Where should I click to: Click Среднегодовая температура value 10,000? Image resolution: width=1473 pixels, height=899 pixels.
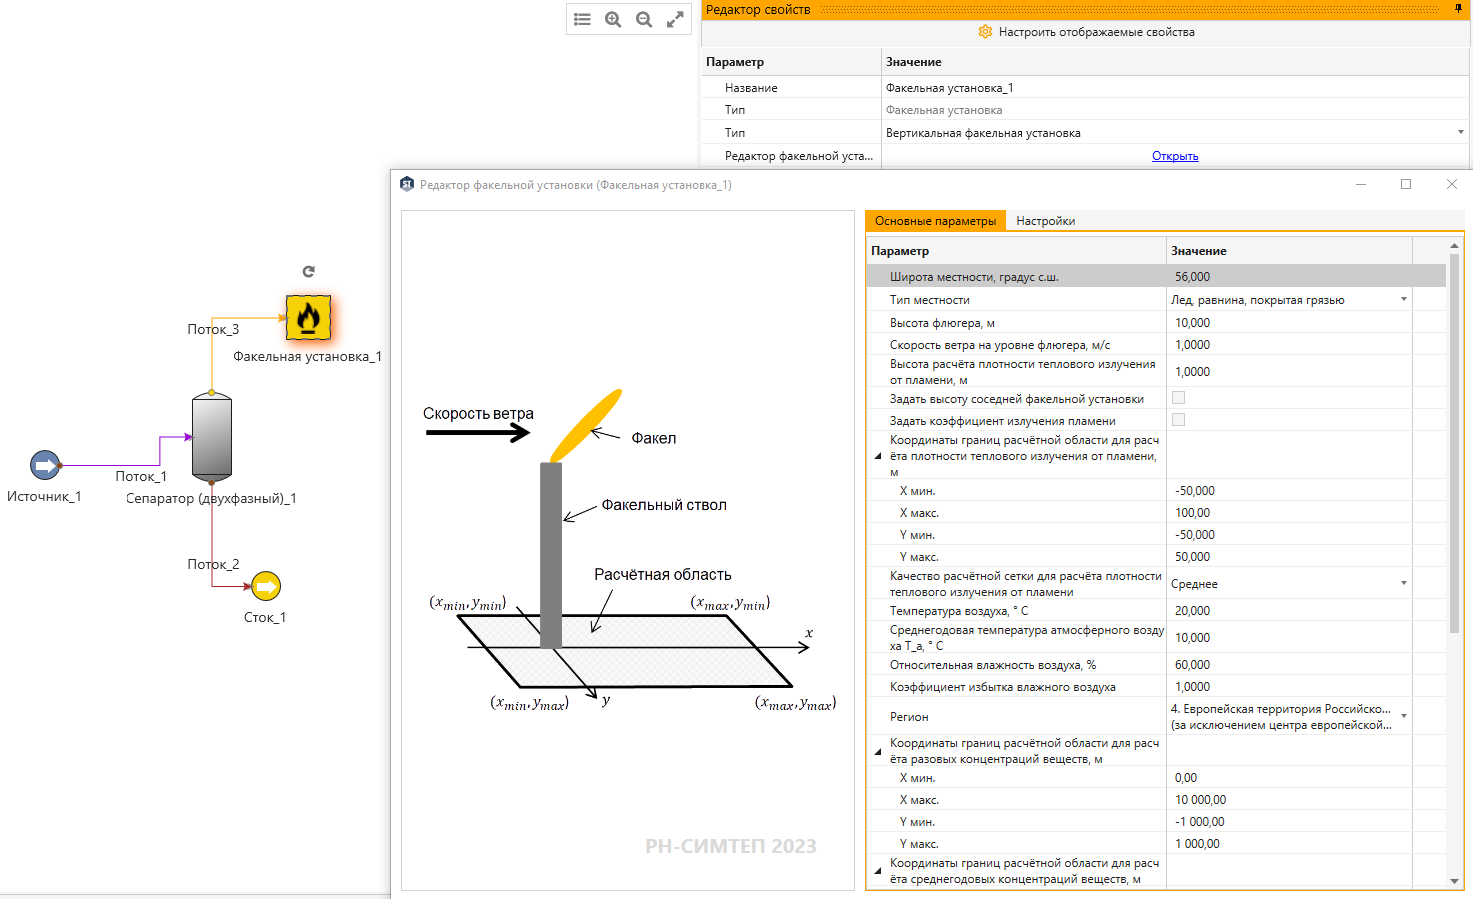click(x=1289, y=638)
